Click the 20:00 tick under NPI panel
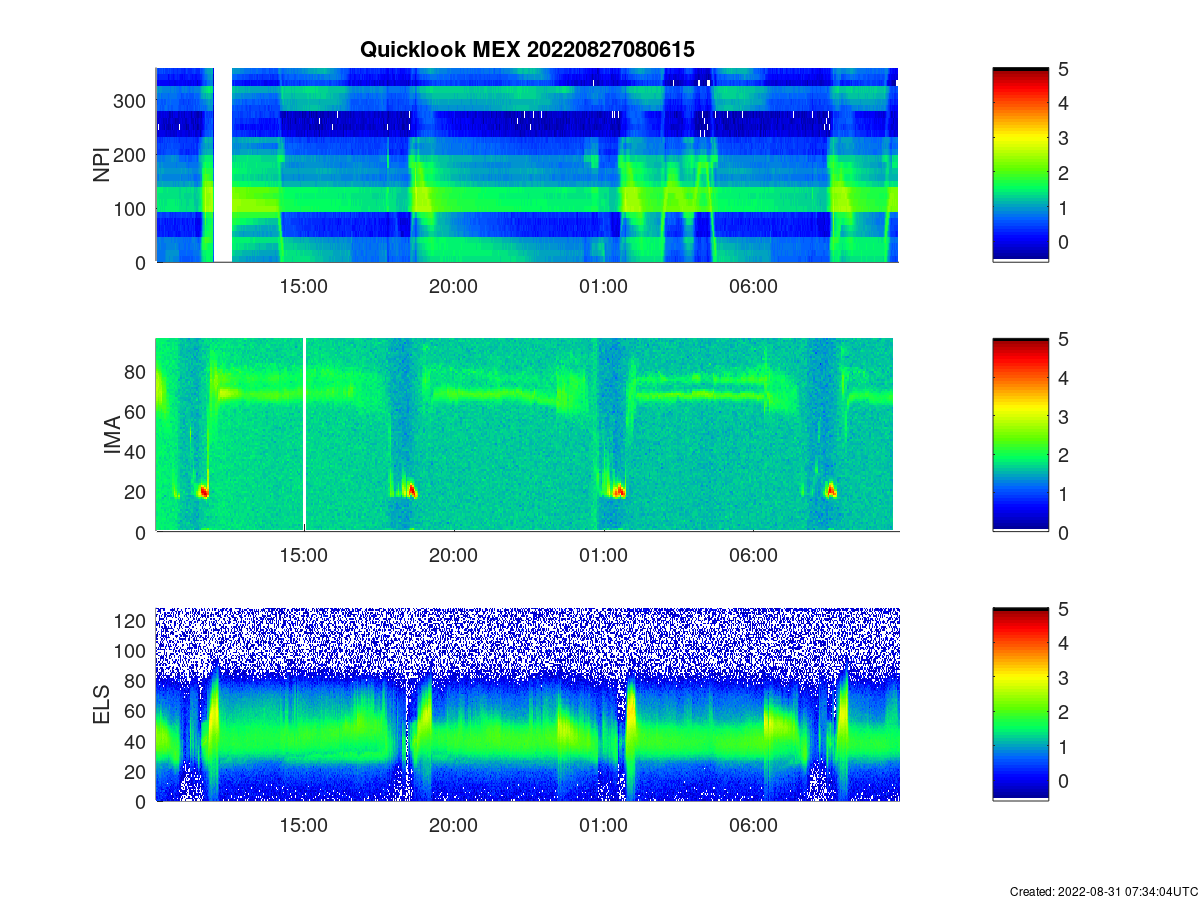The image size is (1200, 900). (454, 286)
